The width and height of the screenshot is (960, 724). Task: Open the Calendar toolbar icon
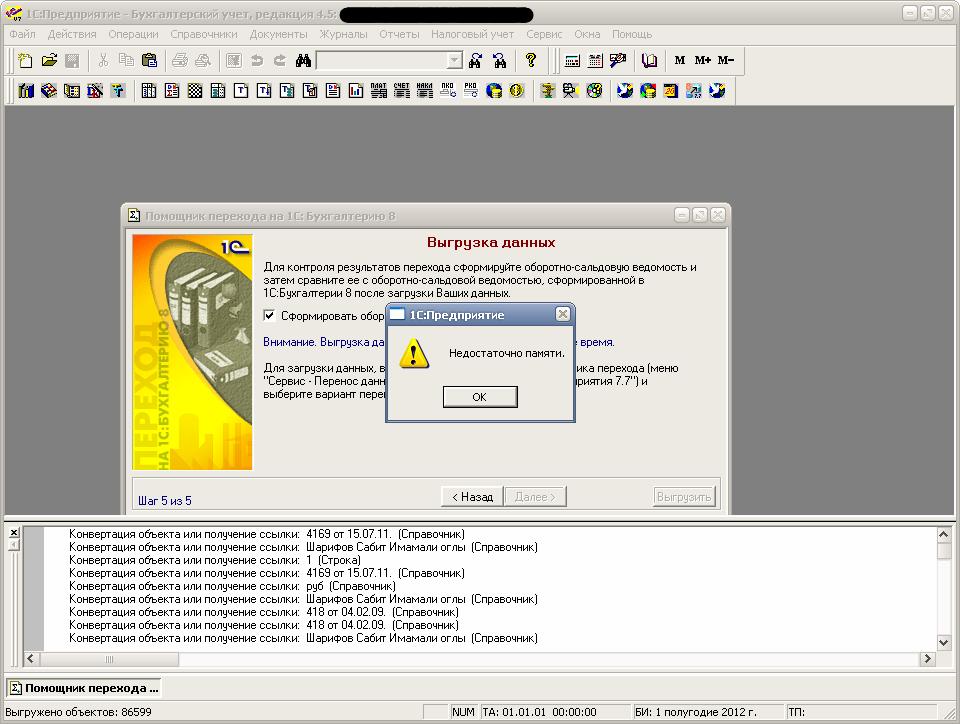[595, 60]
